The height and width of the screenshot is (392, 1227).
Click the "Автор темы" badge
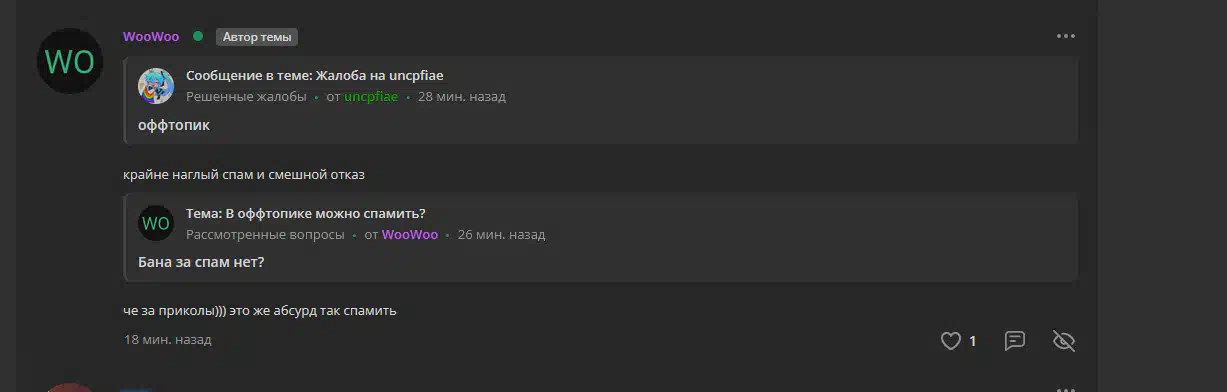click(257, 37)
